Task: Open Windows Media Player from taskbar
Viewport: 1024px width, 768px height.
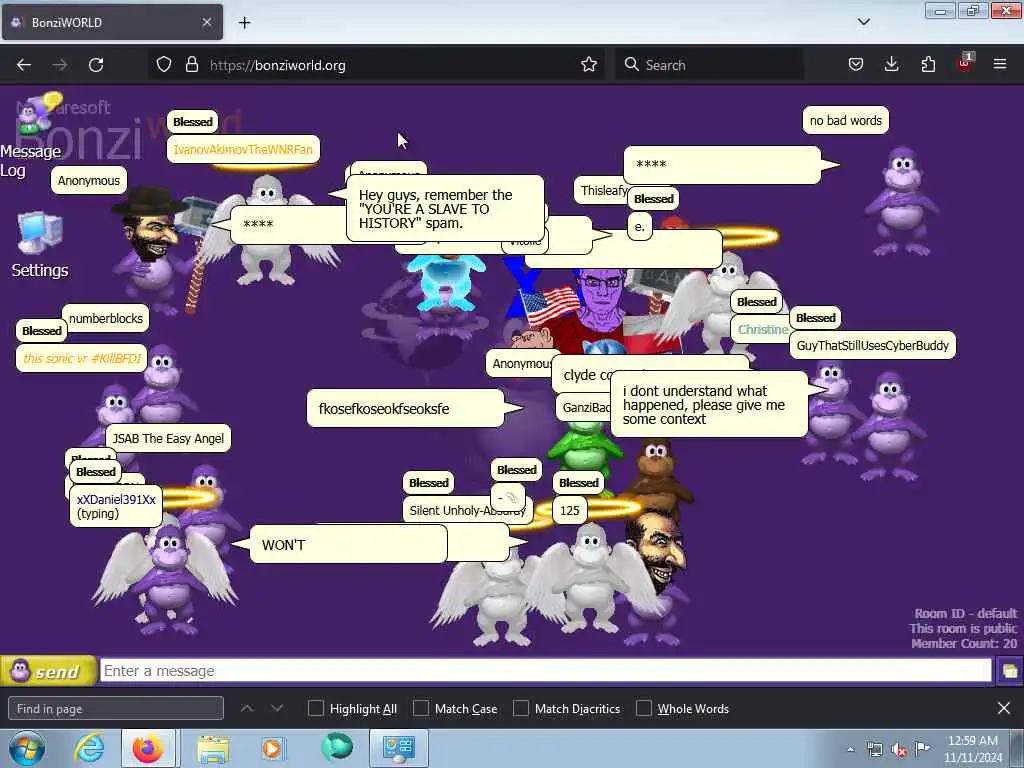Action: pyautogui.click(x=272, y=748)
